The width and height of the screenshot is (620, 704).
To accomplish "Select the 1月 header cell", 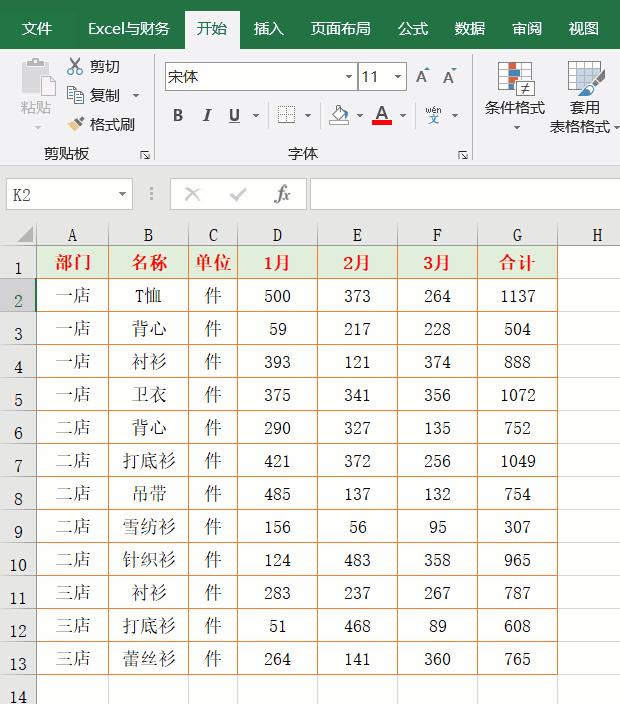I will [277, 262].
